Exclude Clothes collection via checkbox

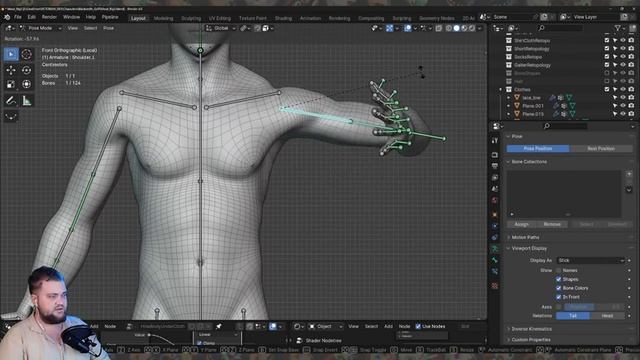[607, 89]
